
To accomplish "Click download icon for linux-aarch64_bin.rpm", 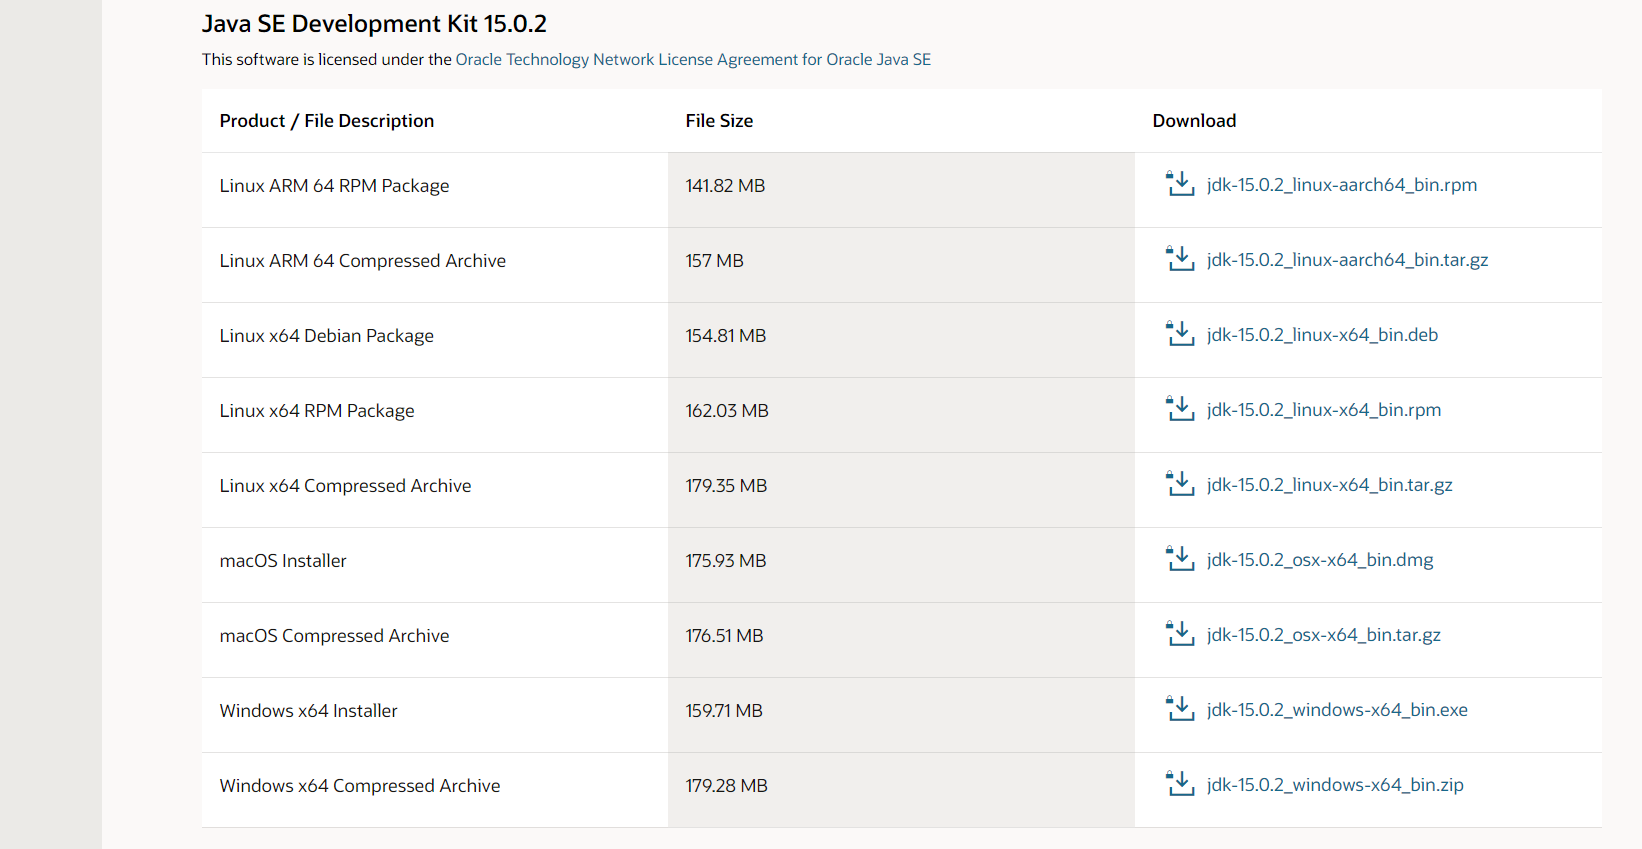I will (x=1180, y=184).
